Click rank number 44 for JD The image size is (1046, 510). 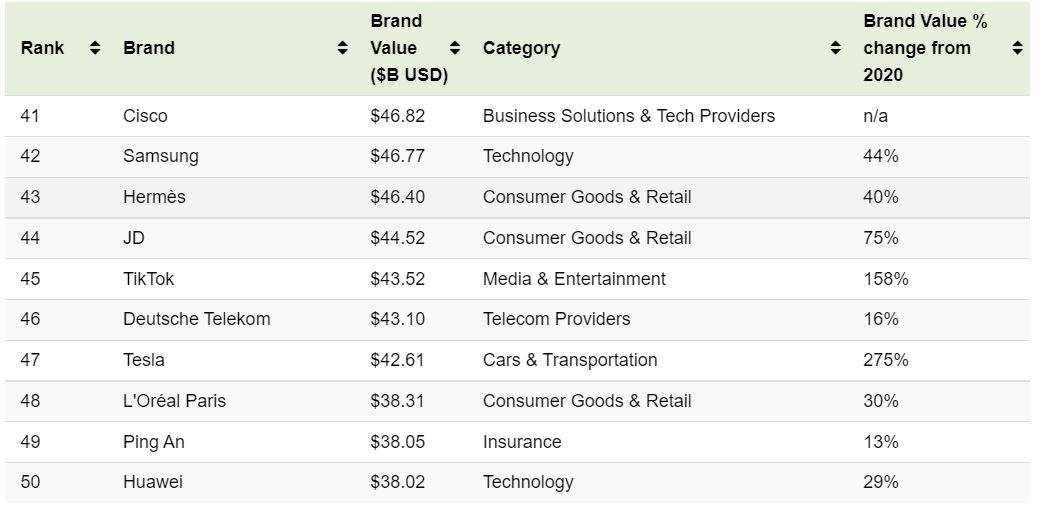[30, 238]
